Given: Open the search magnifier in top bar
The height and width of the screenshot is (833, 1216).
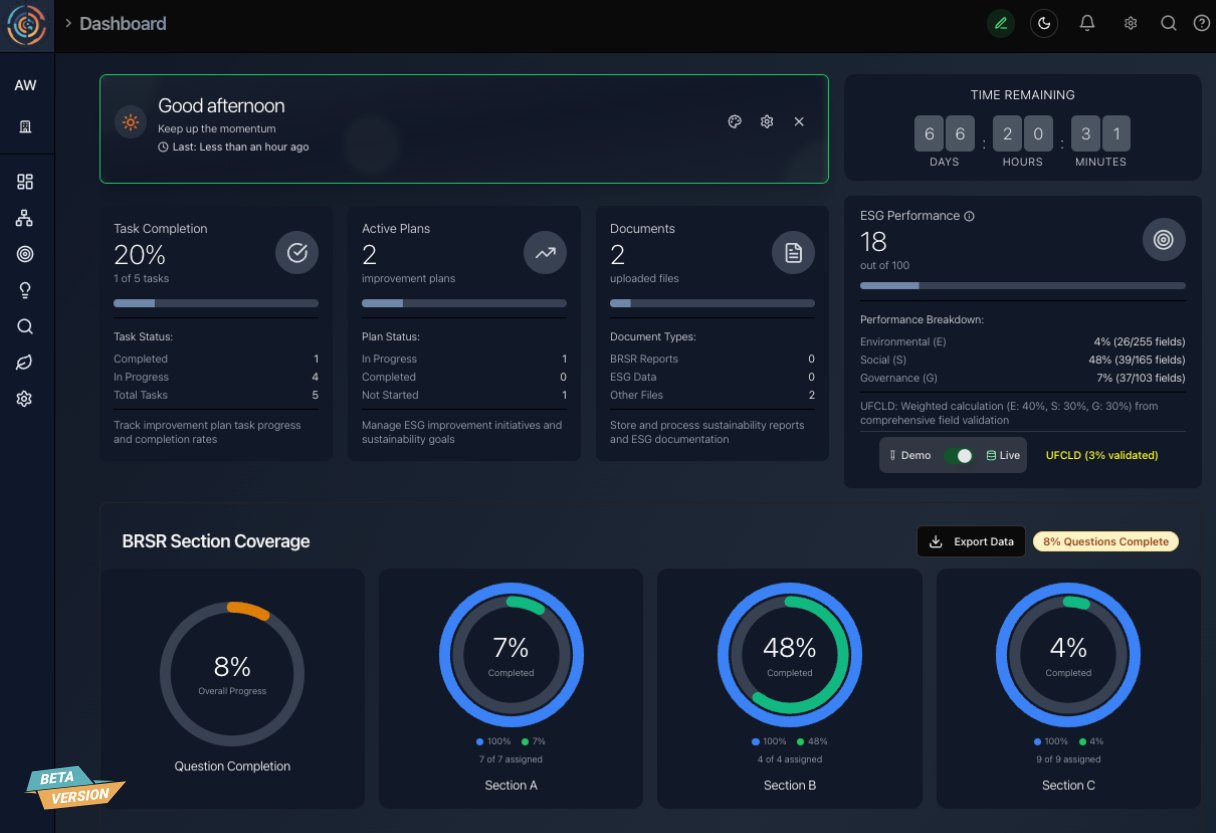Looking at the screenshot, I should [x=1168, y=24].
